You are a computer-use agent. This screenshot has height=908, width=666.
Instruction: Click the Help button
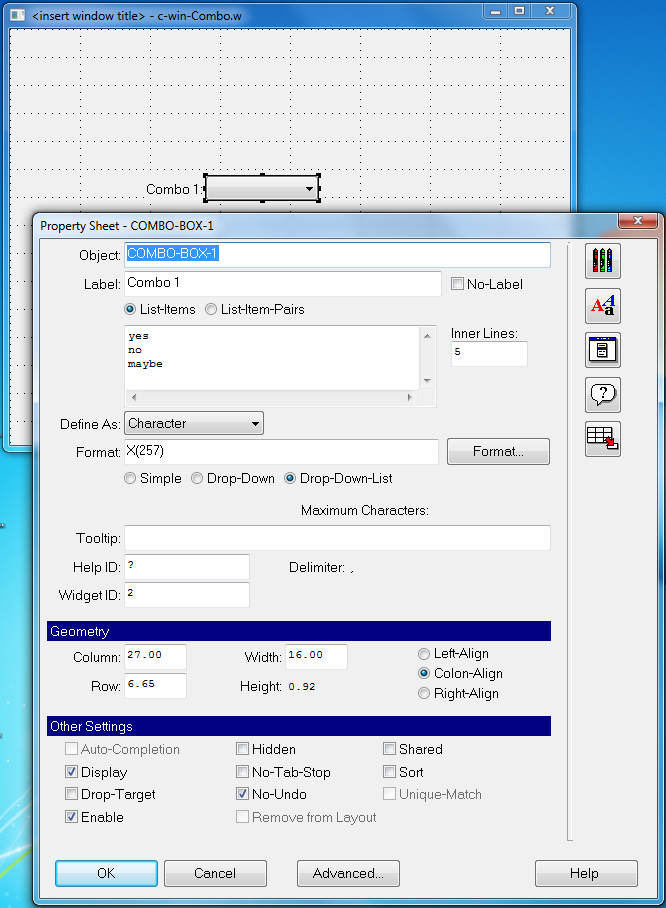(x=586, y=873)
